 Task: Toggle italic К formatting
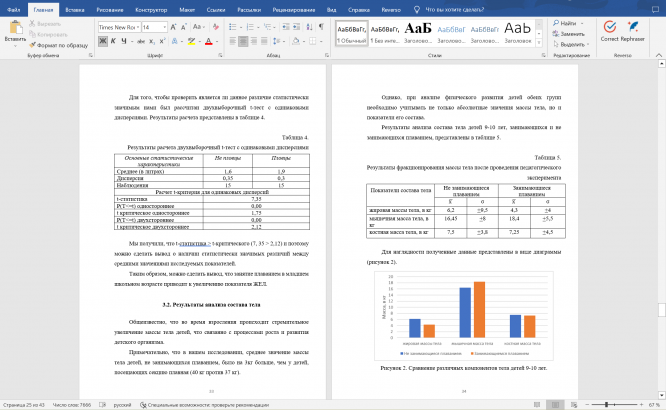pyautogui.click(x=113, y=41)
